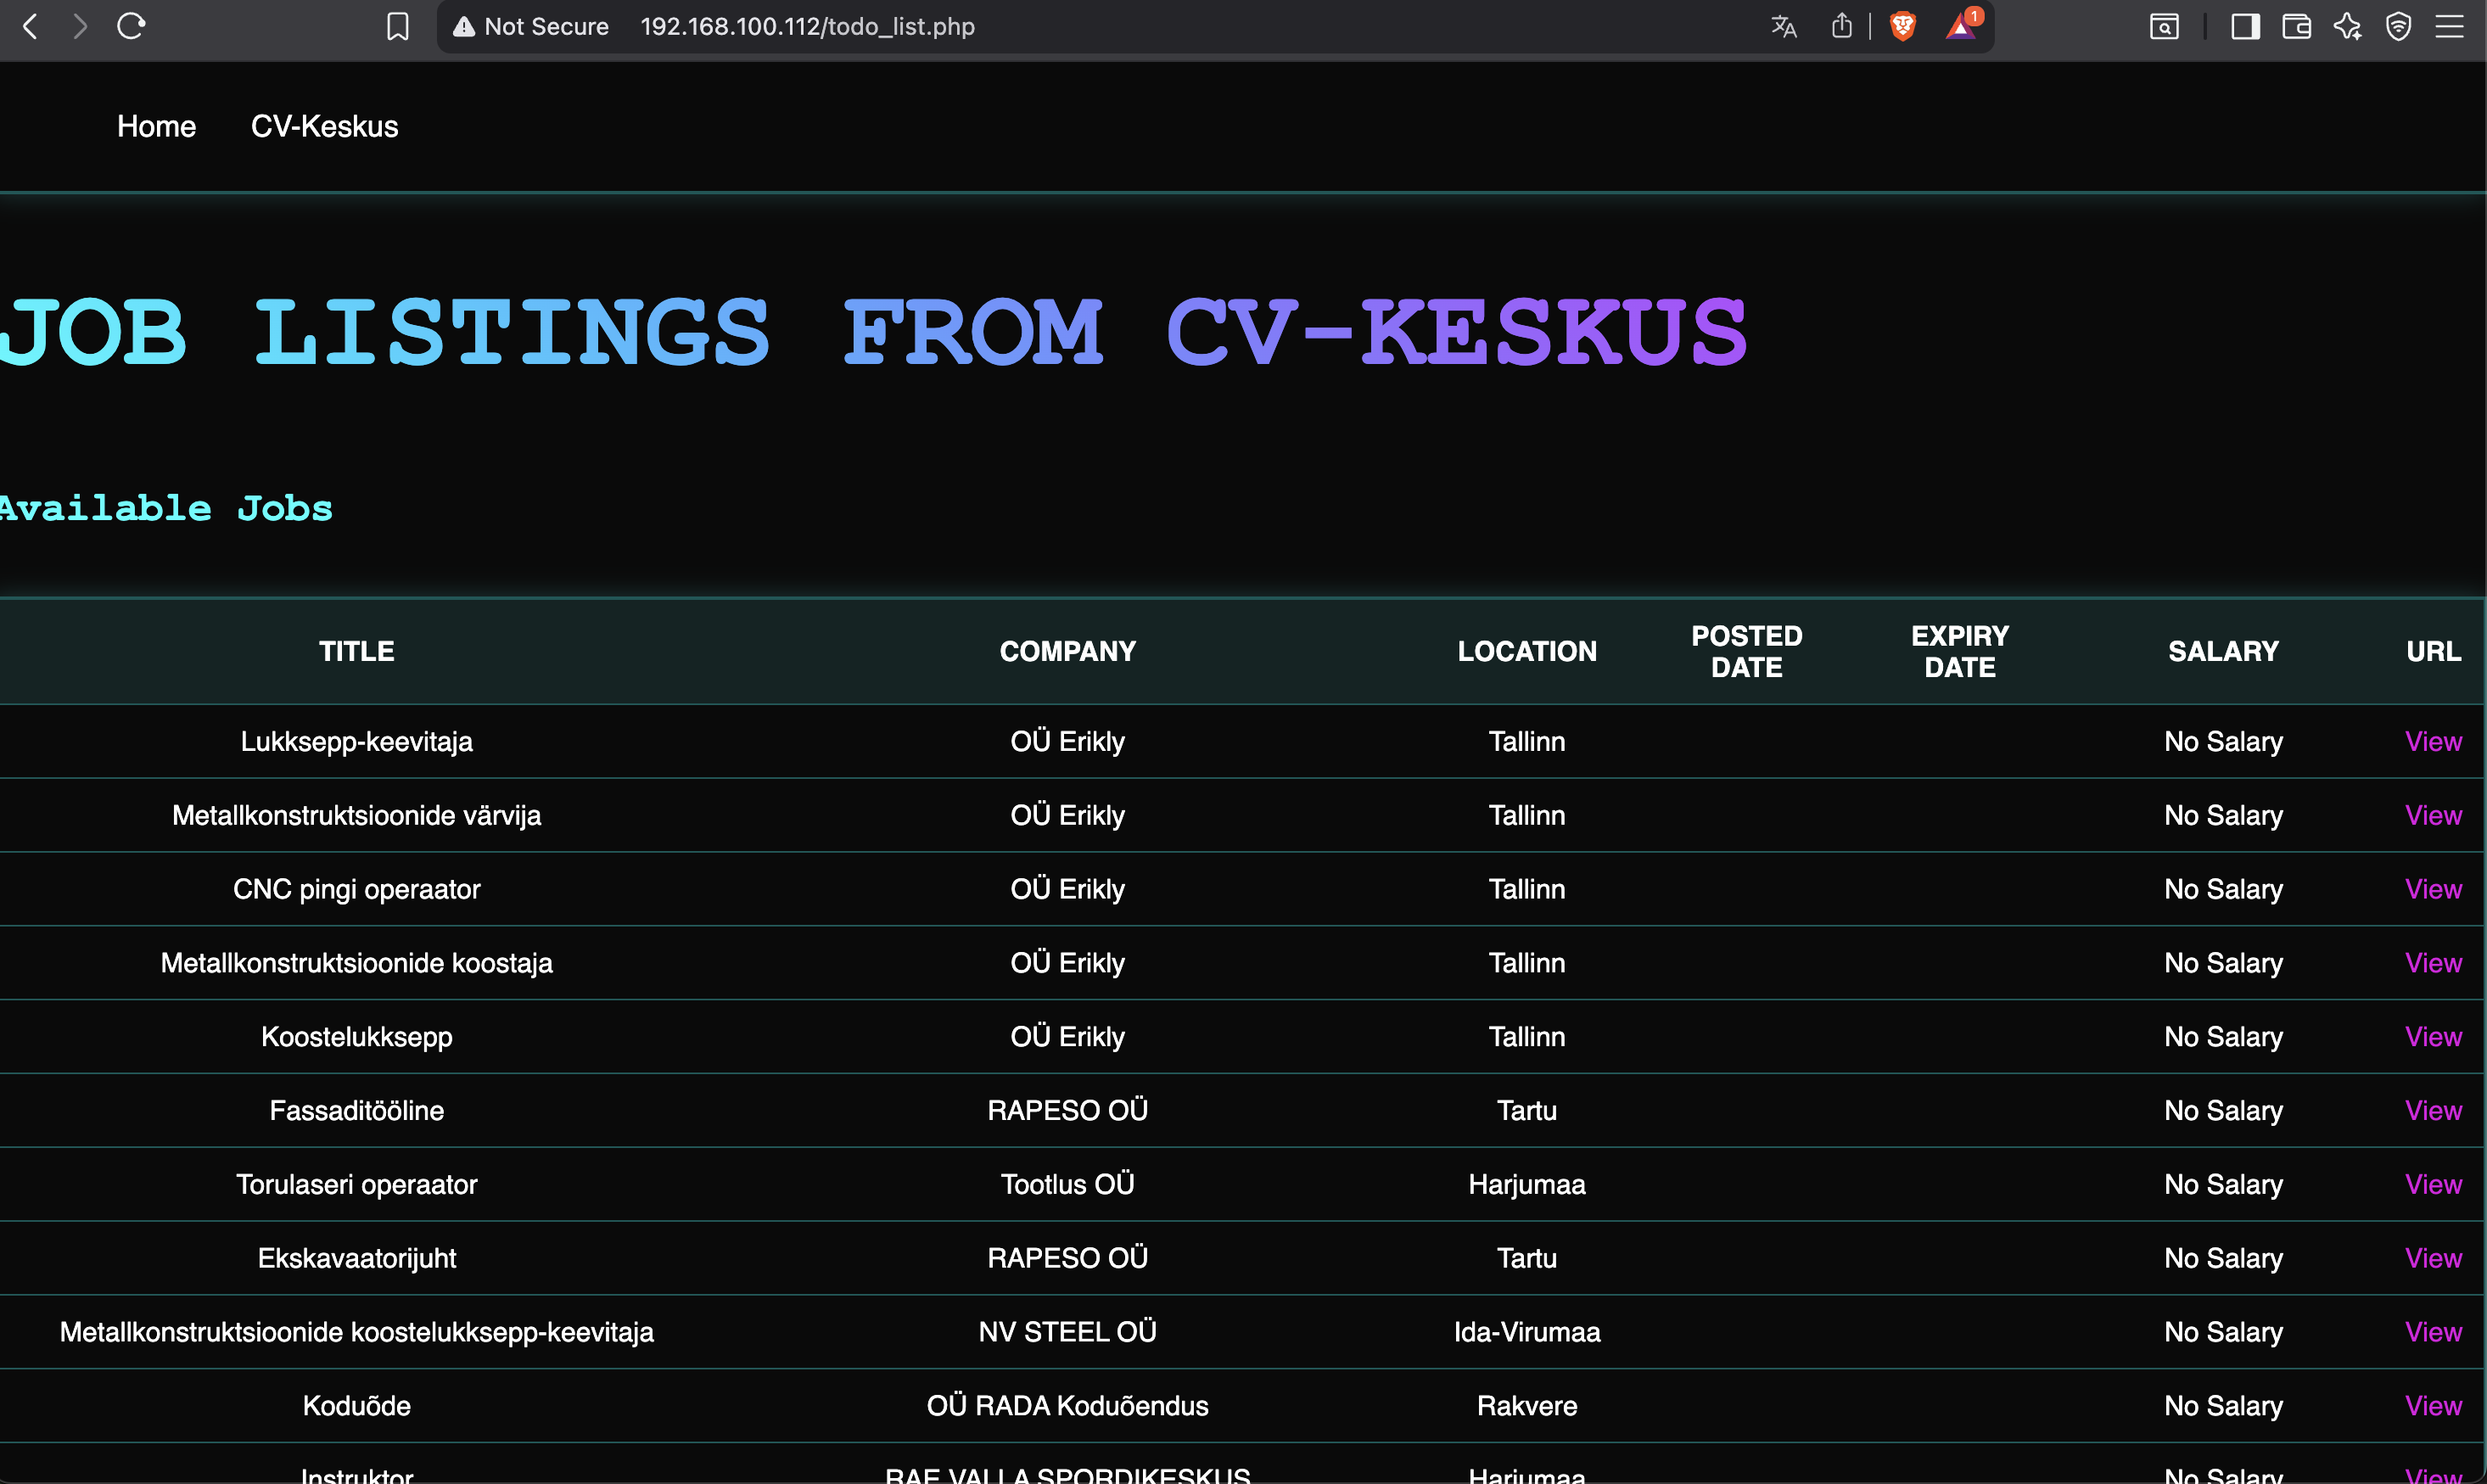Open the Brave Wallet icon

coord(2296,26)
